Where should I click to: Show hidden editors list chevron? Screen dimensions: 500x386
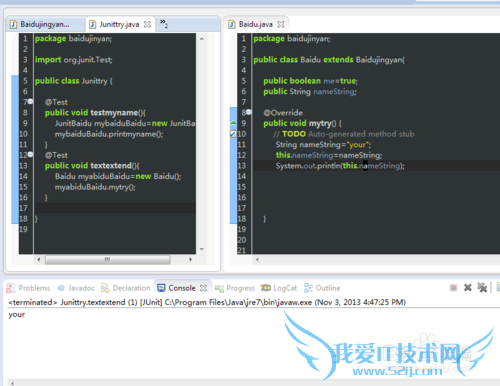(164, 24)
